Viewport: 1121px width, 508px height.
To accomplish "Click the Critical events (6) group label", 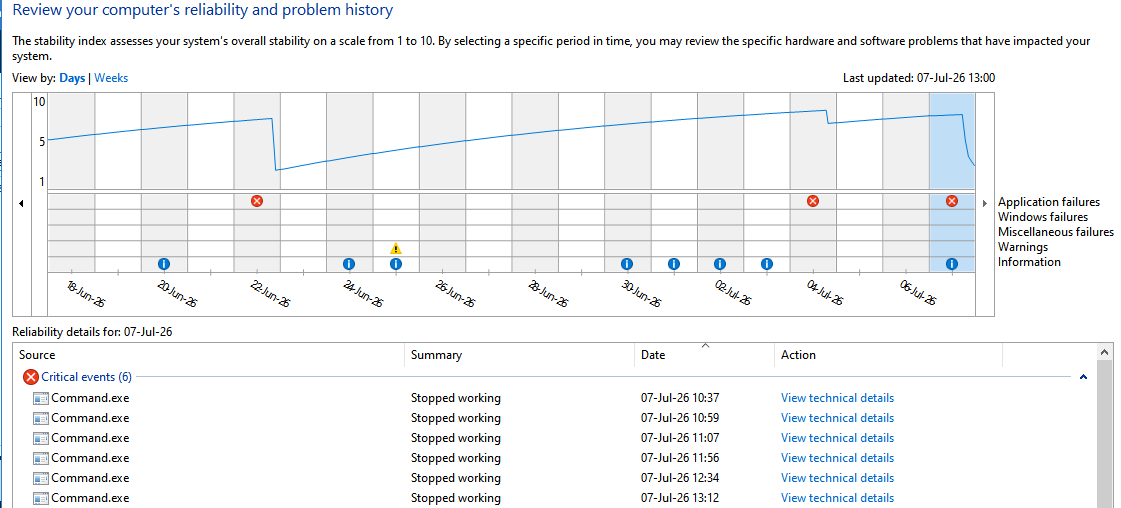I will pos(87,377).
